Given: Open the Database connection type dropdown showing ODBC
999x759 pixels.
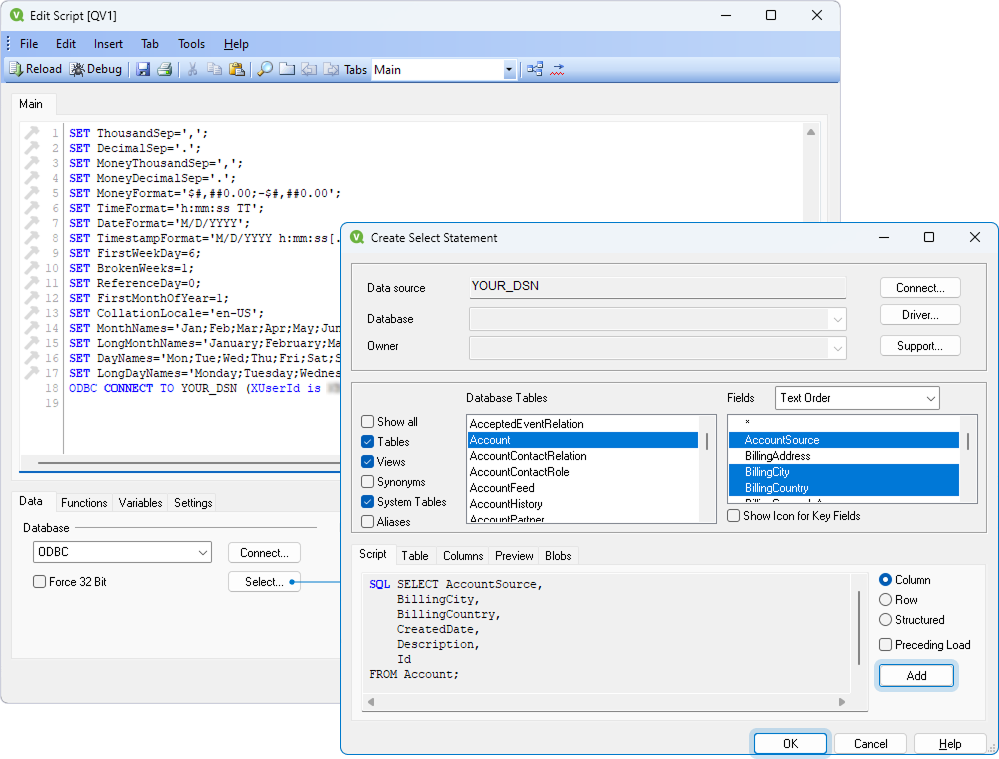Looking at the screenshot, I should 122,552.
